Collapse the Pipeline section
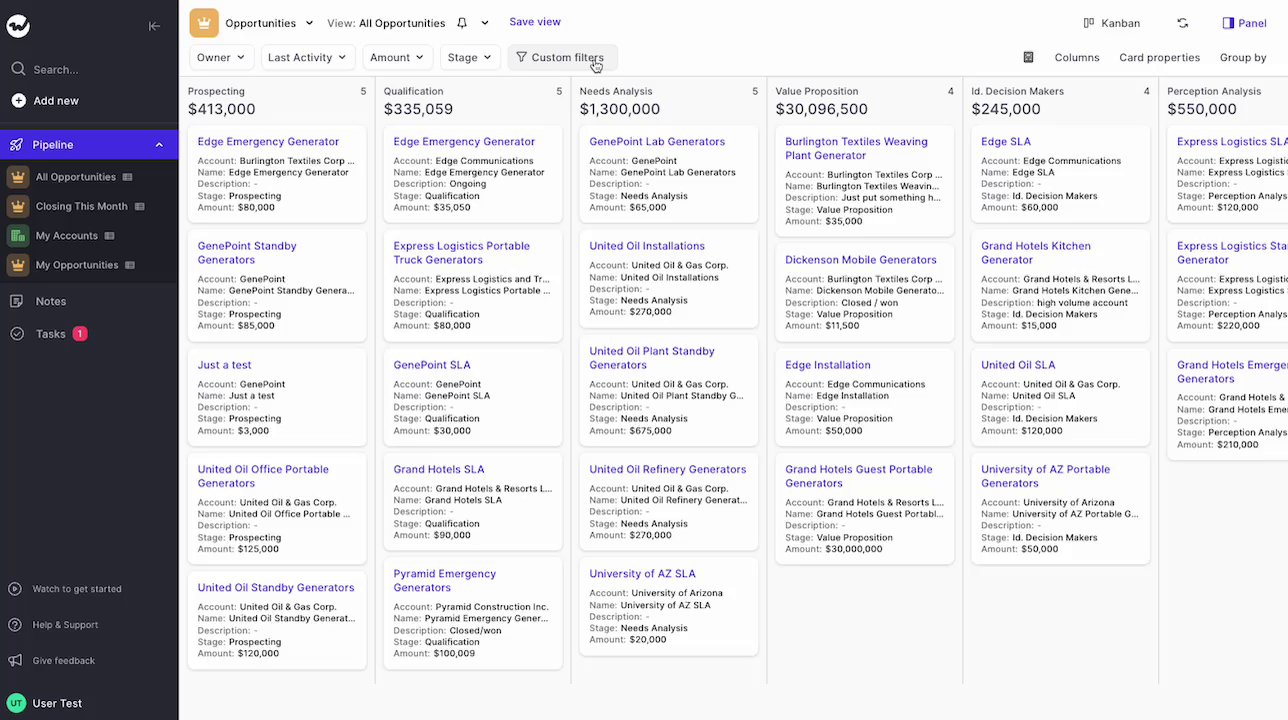This screenshot has width=1288, height=720. [x=159, y=145]
